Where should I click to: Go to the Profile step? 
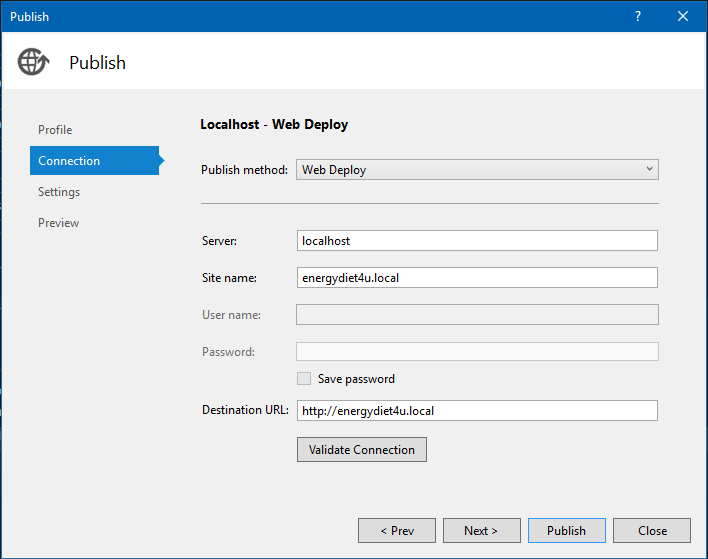[x=55, y=130]
